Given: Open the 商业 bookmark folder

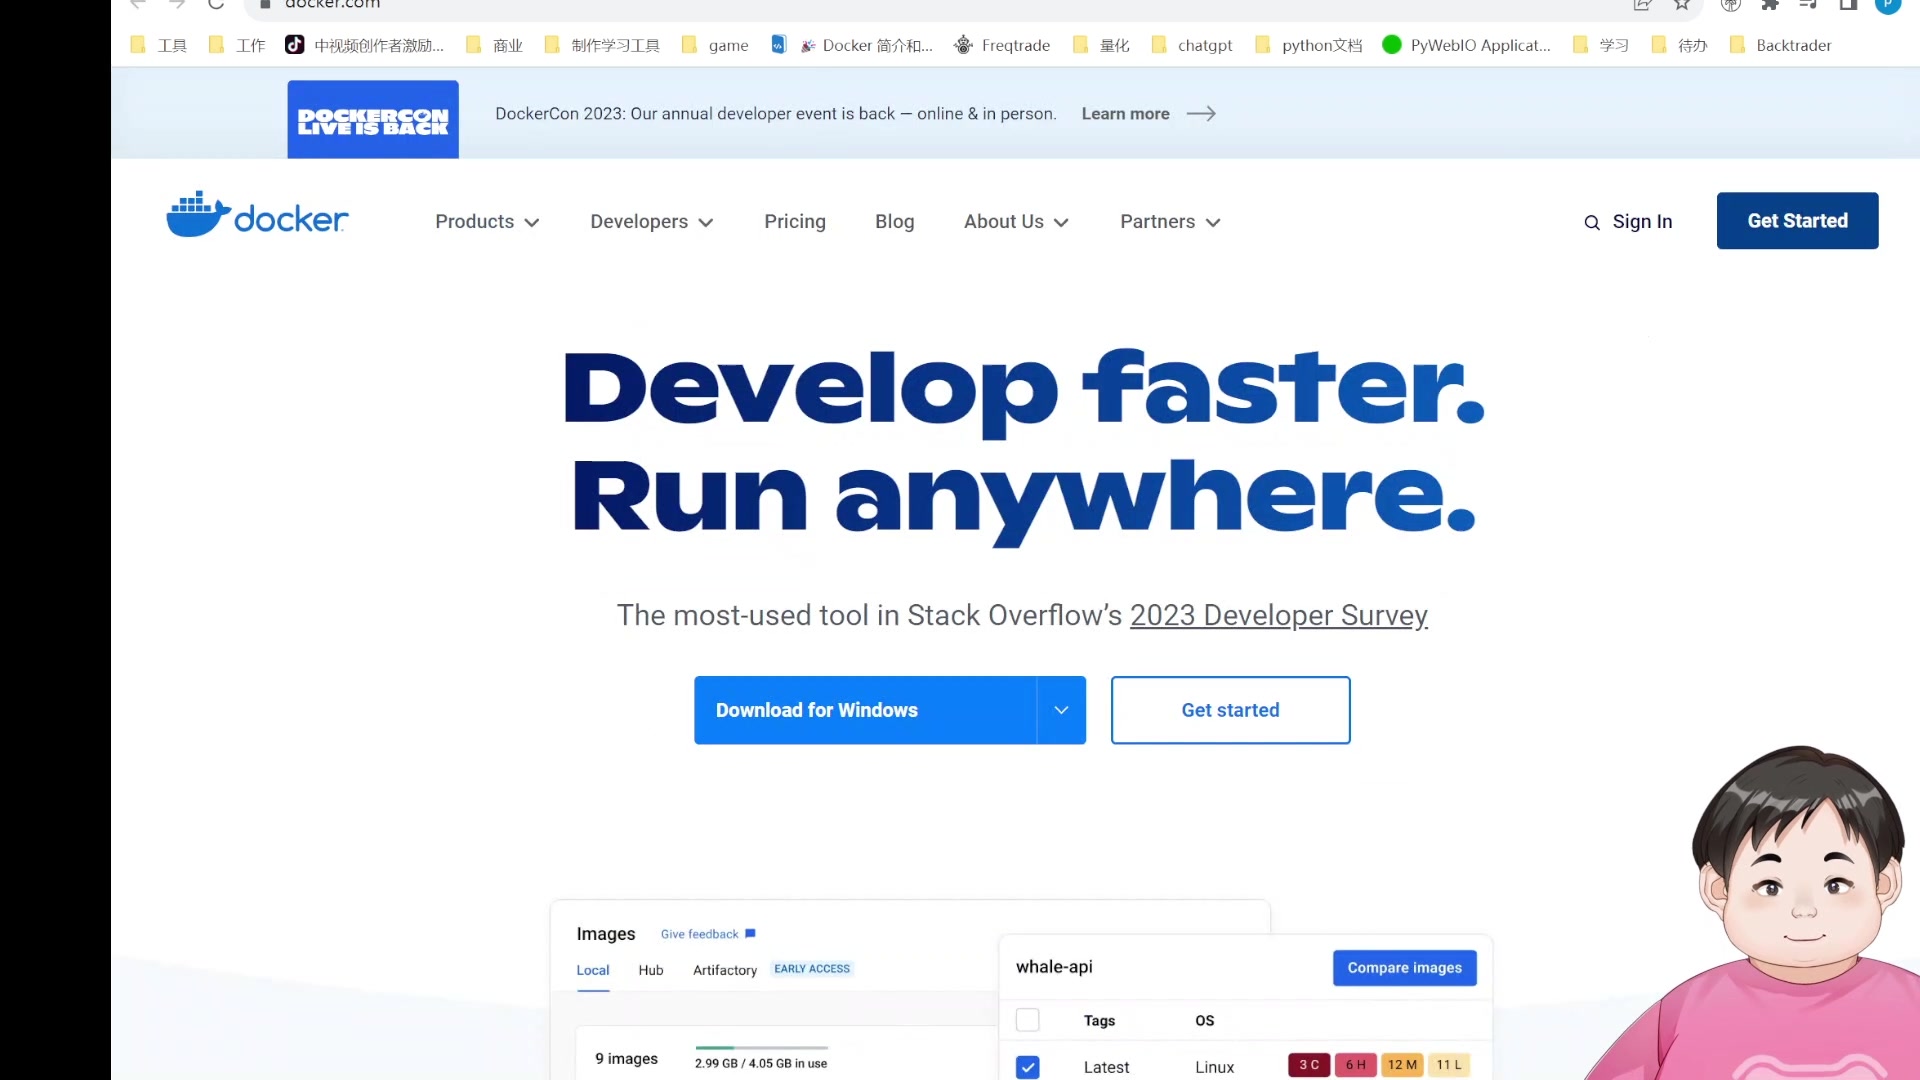Looking at the screenshot, I should click(x=495, y=45).
